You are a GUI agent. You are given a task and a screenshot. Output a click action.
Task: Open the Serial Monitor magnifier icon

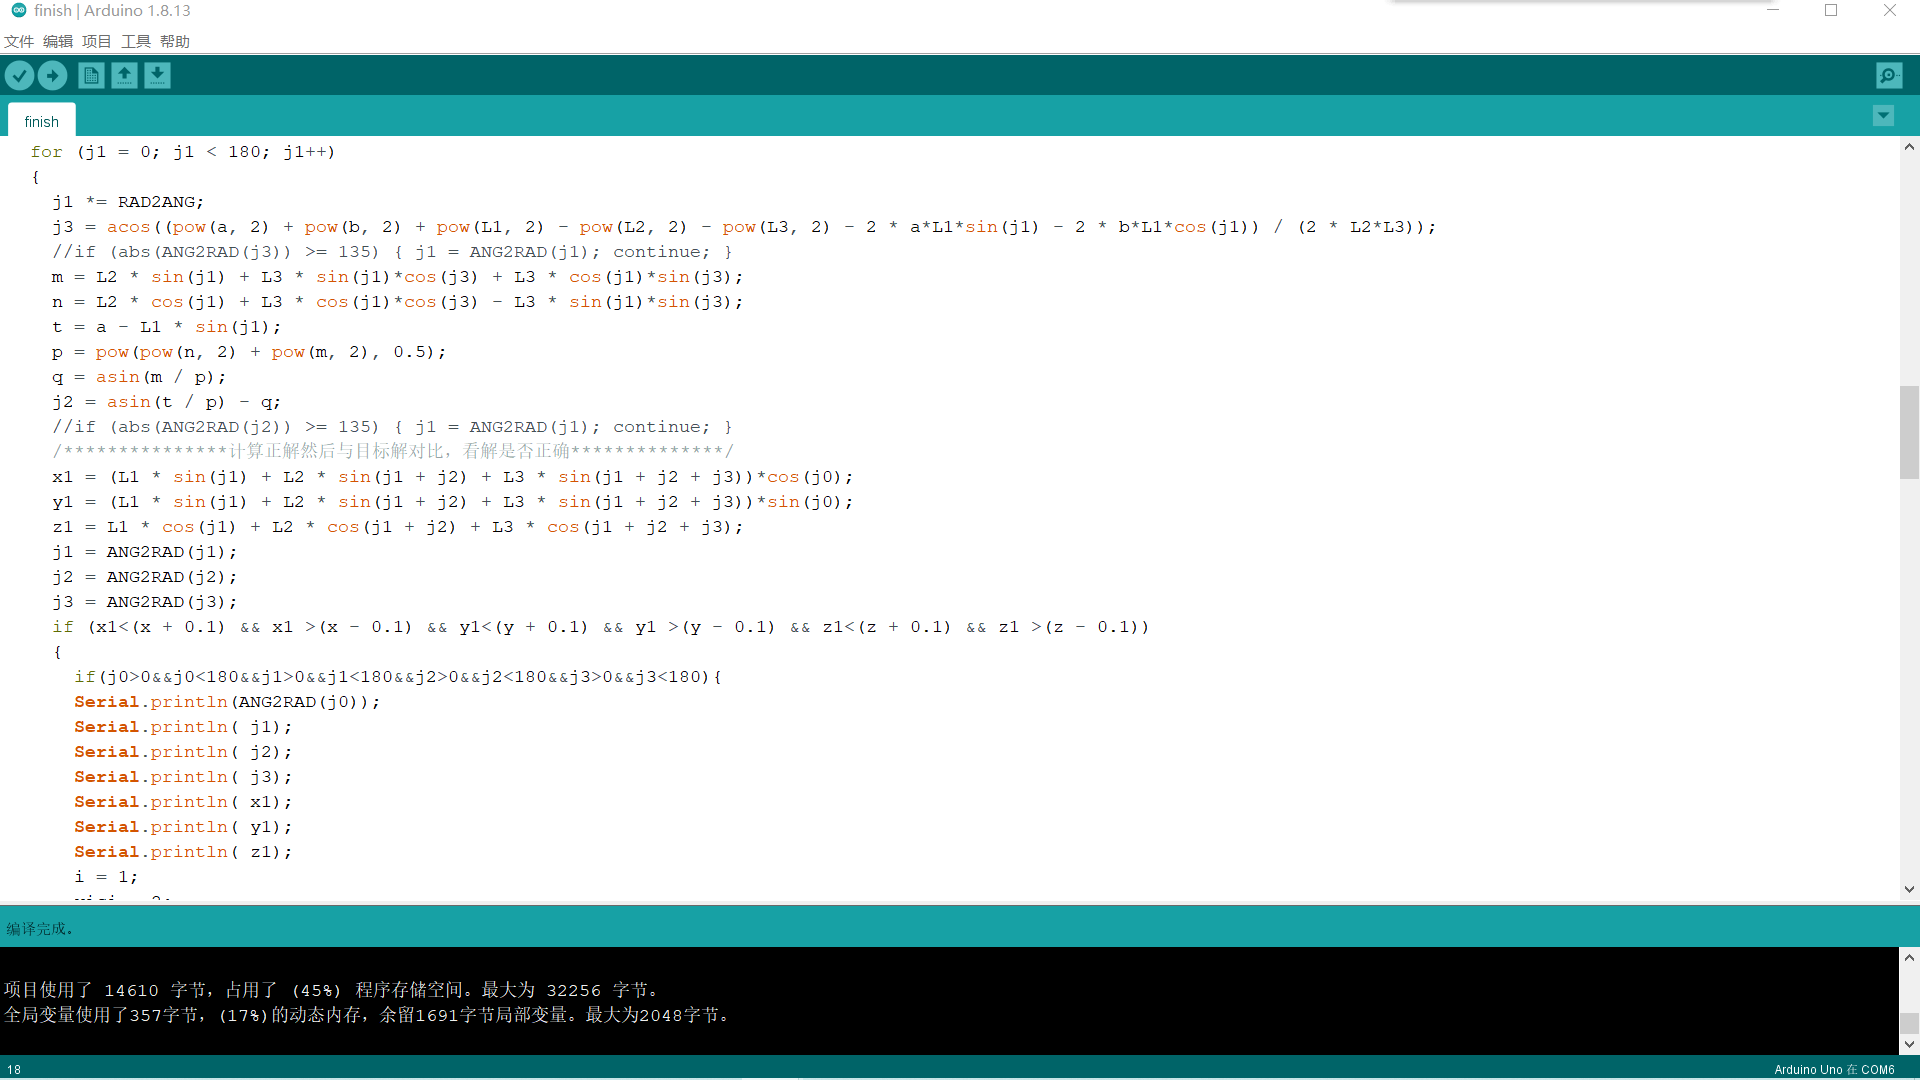pyautogui.click(x=1888, y=75)
